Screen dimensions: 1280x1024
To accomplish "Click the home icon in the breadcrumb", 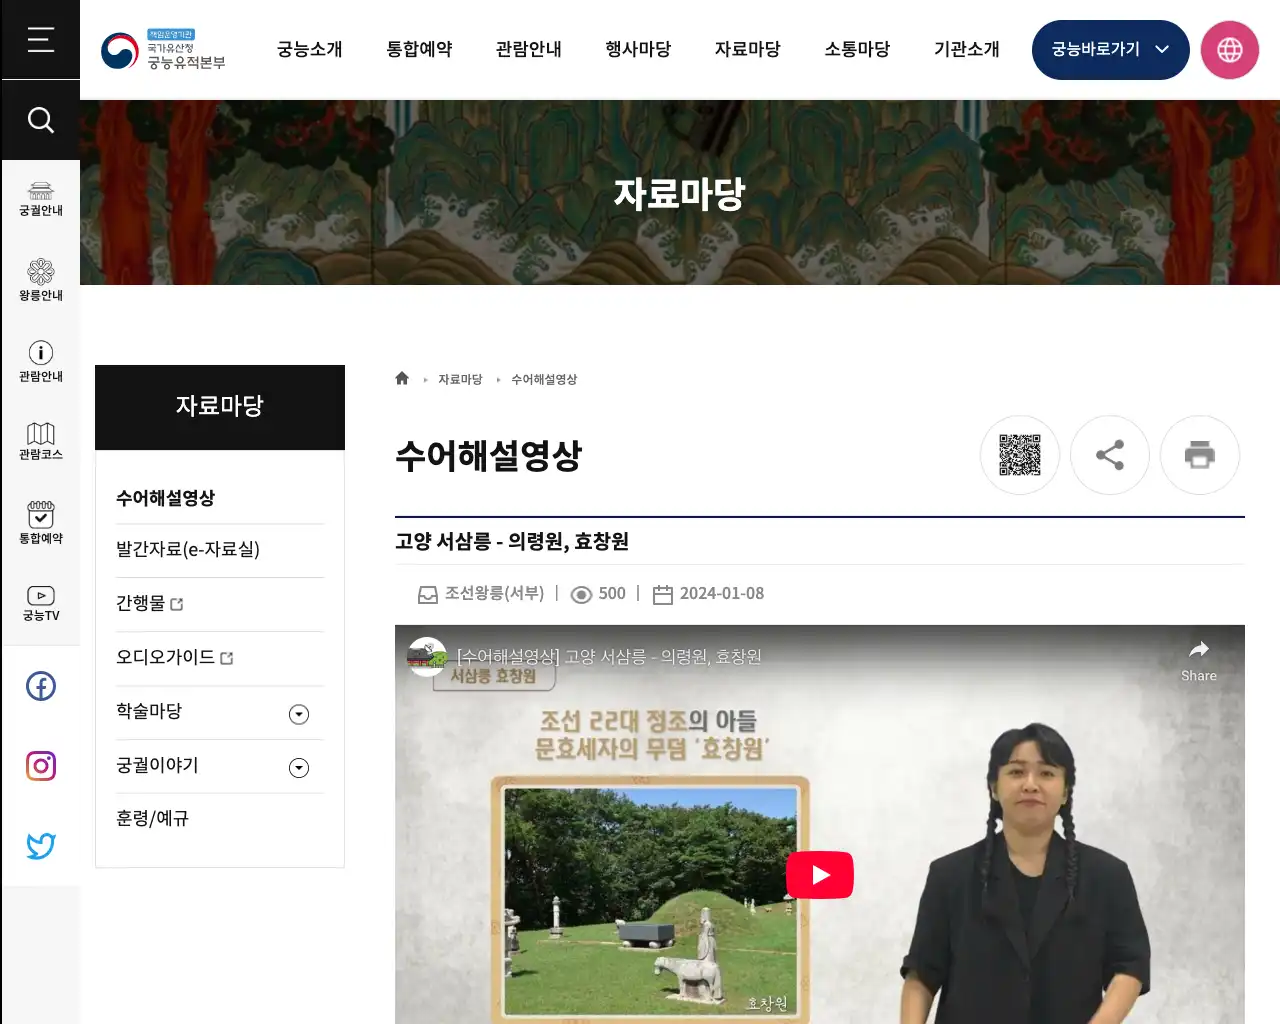I will pos(402,378).
